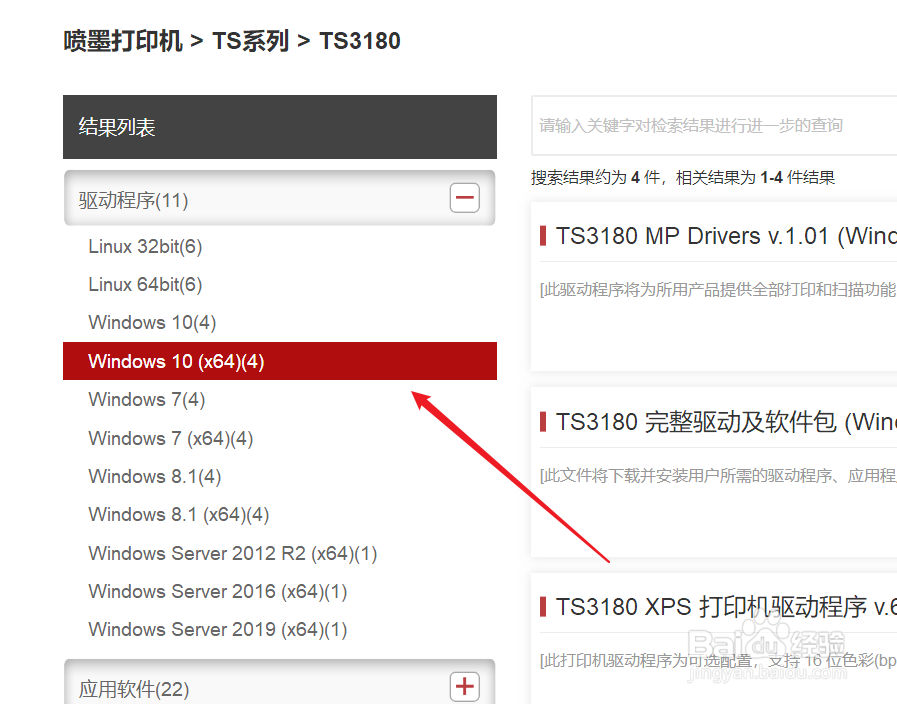The image size is (897, 704).
Task: Open TS3180 MP Drivers v.1.01 result
Action: click(x=726, y=236)
